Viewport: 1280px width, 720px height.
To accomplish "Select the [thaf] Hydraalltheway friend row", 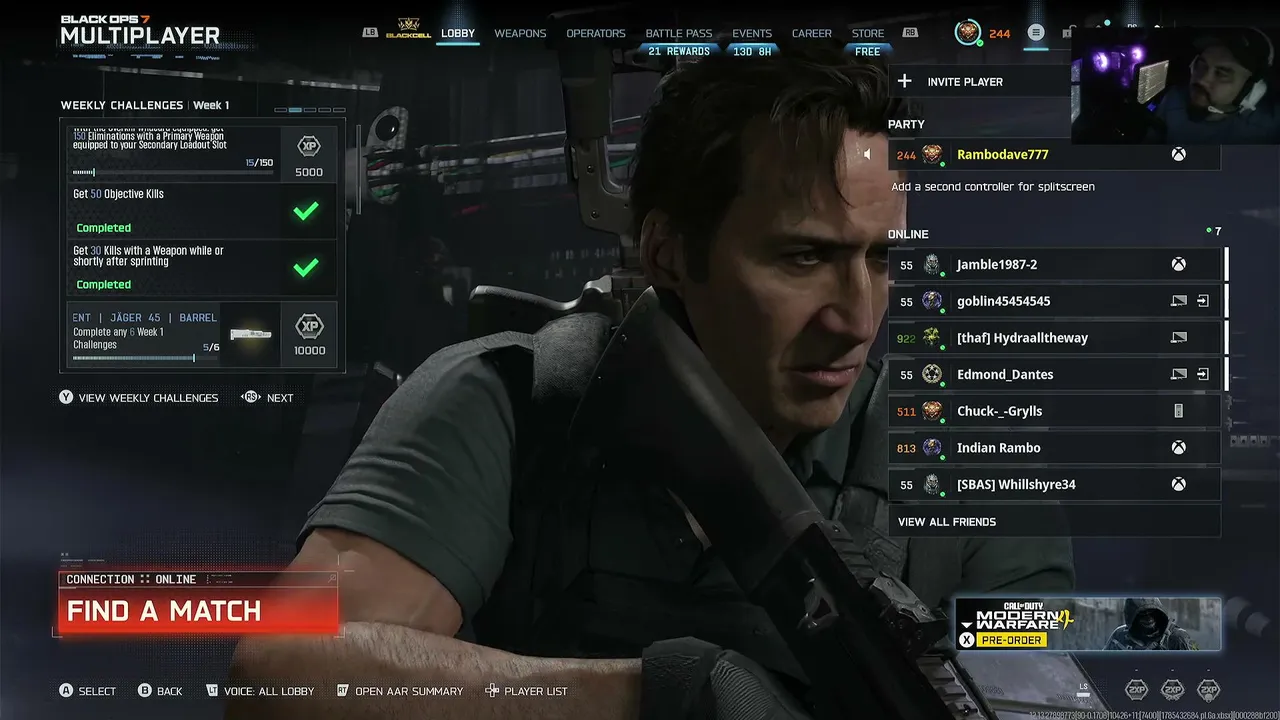I will tap(1054, 338).
